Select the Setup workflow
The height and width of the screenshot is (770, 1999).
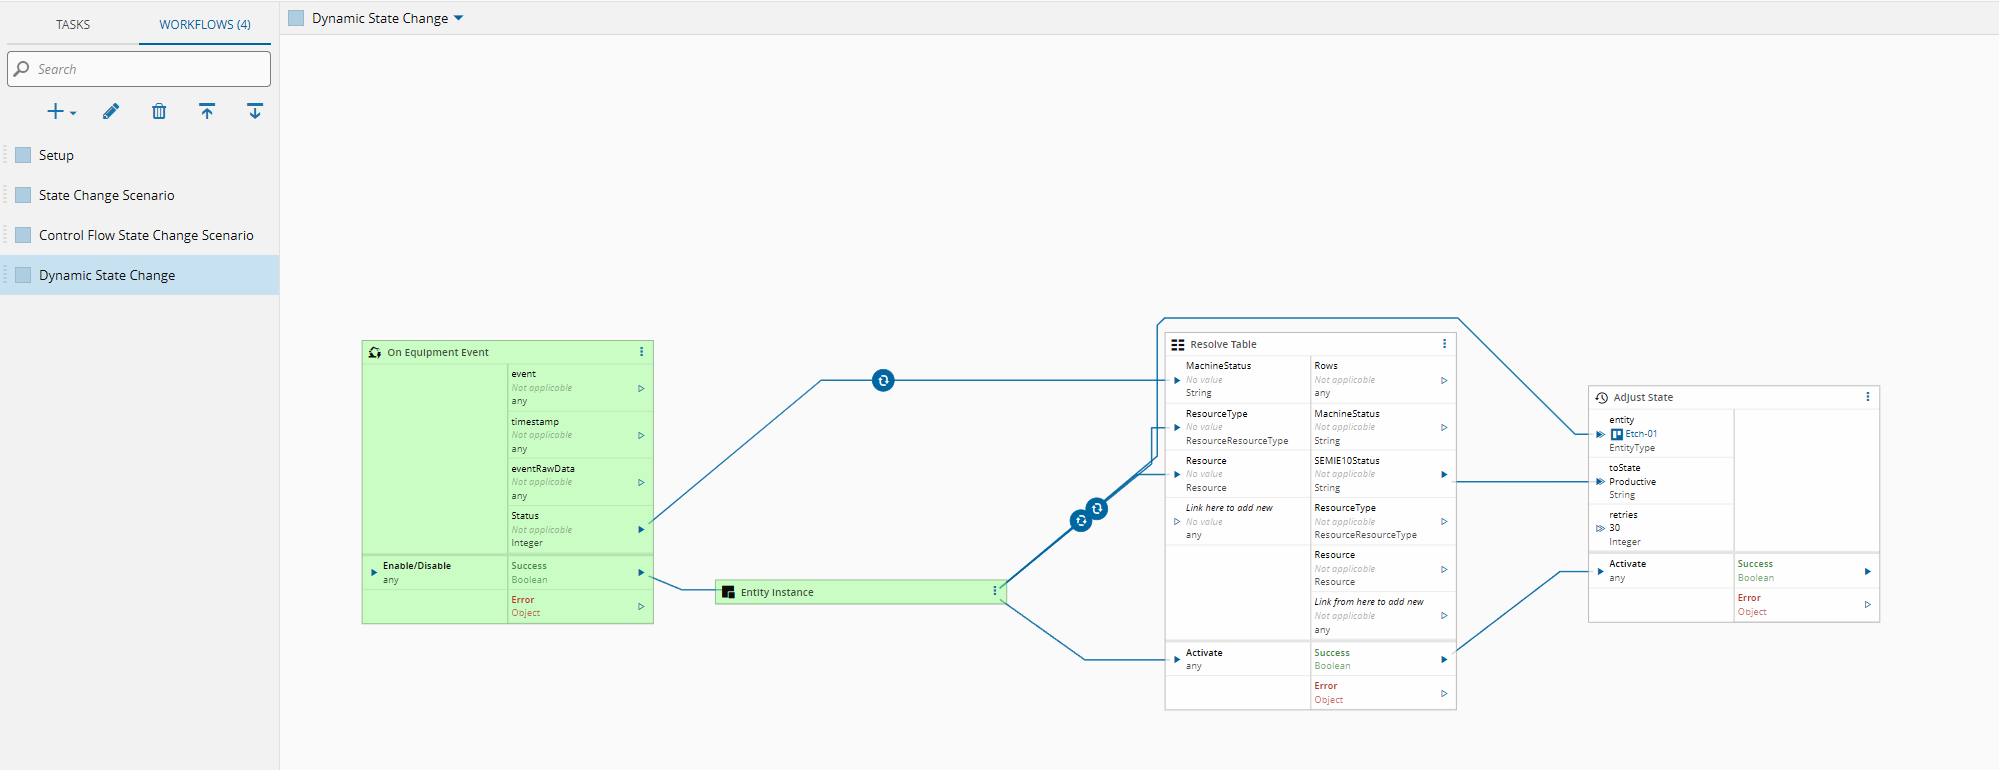coord(56,155)
